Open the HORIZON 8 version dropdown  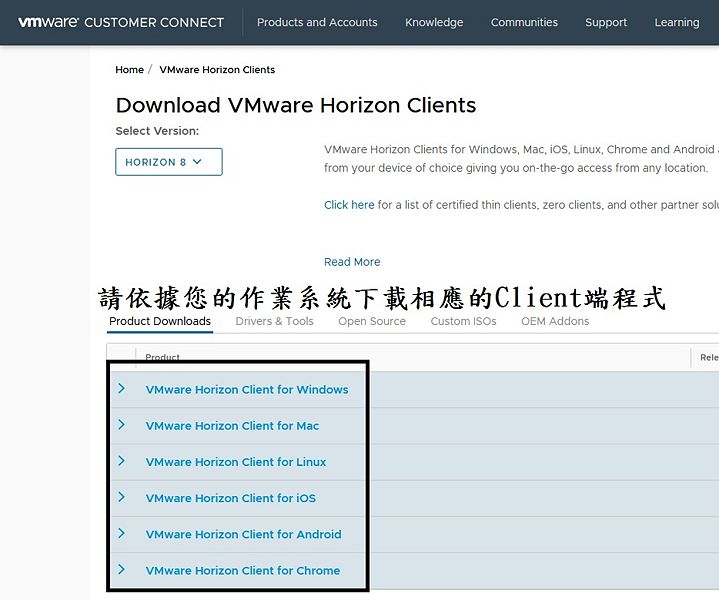tap(169, 162)
